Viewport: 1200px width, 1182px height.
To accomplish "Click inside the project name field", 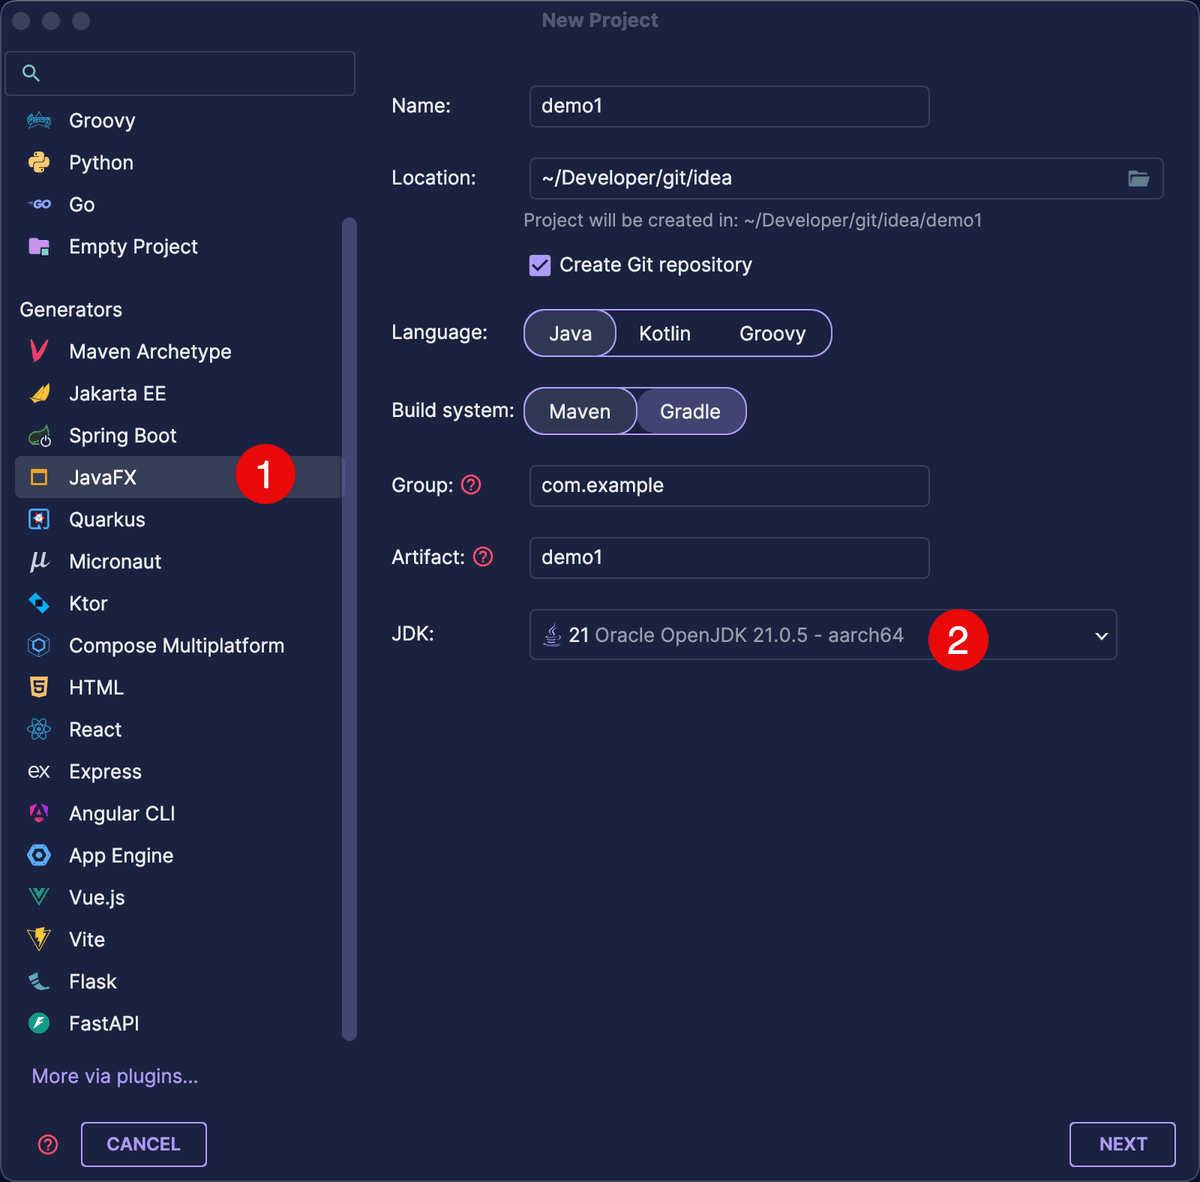I will (728, 106).
